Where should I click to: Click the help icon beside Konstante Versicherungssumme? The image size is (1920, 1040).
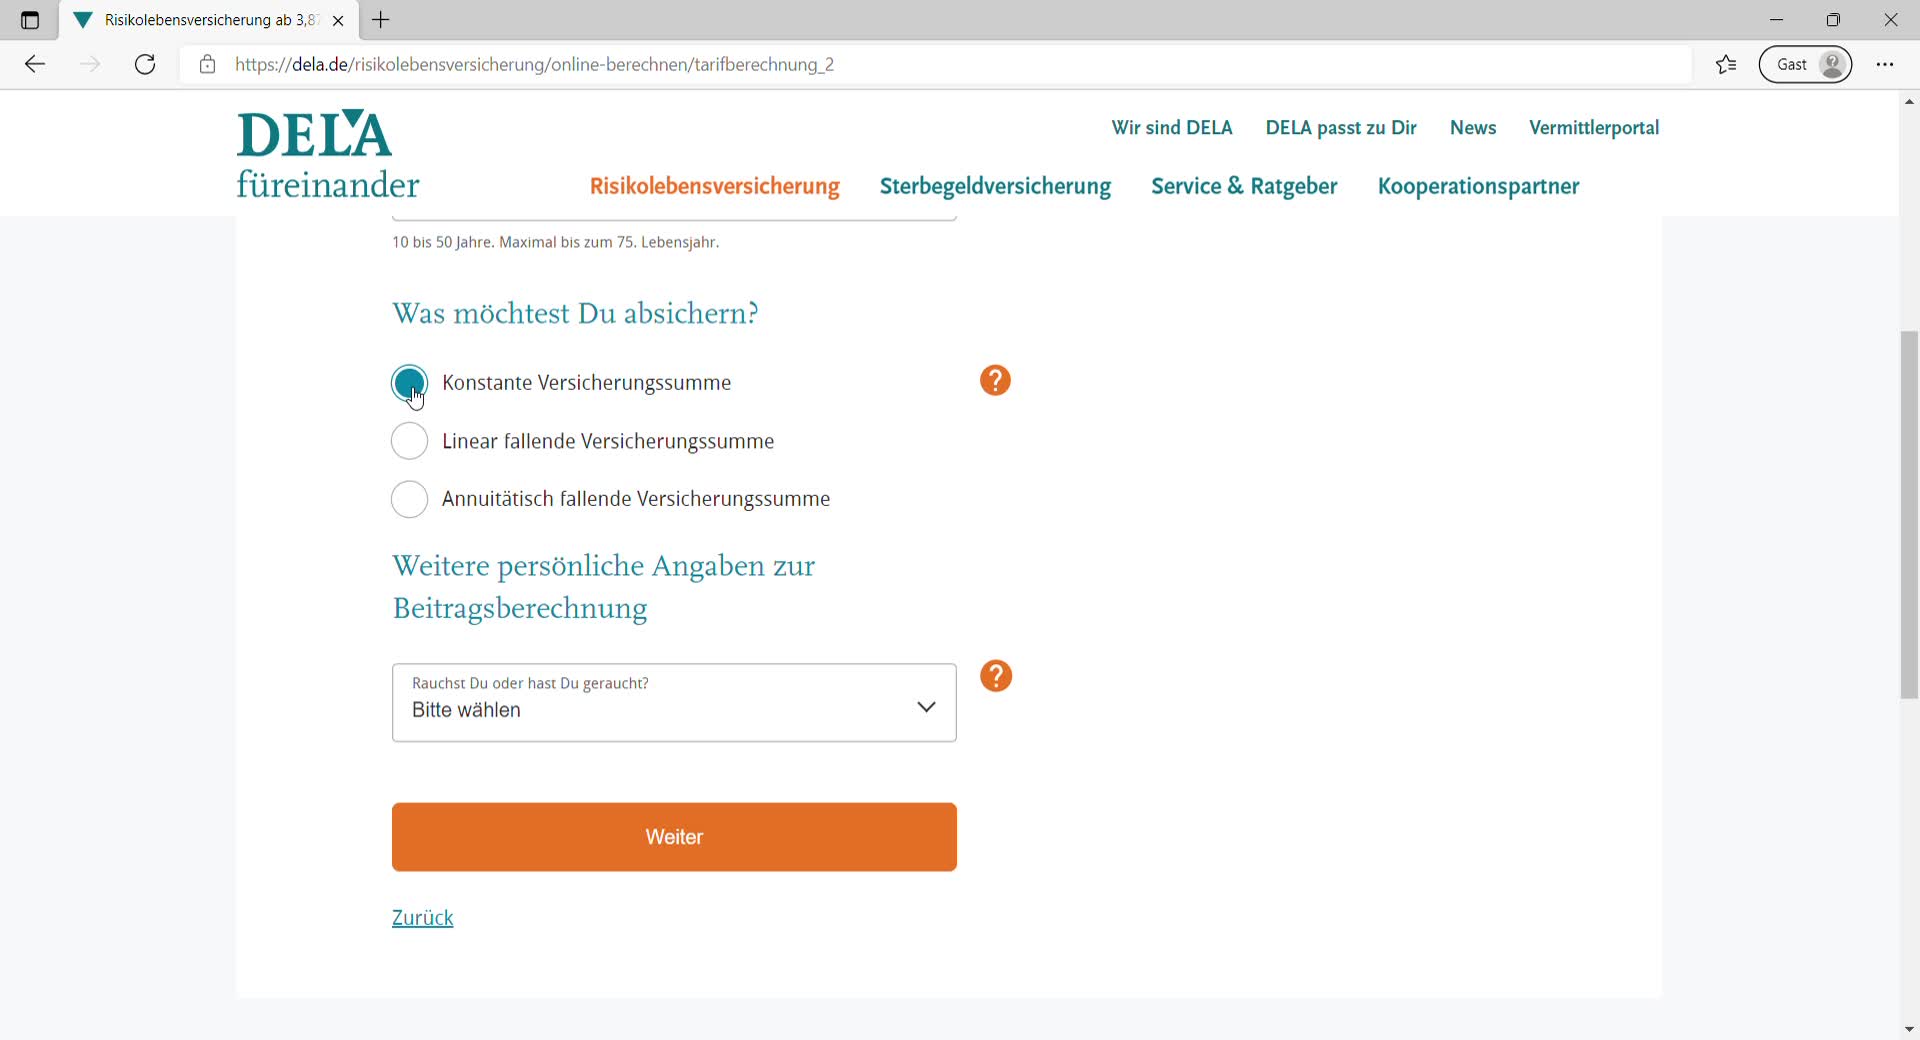pyautogui.click(x=995, y=381)
